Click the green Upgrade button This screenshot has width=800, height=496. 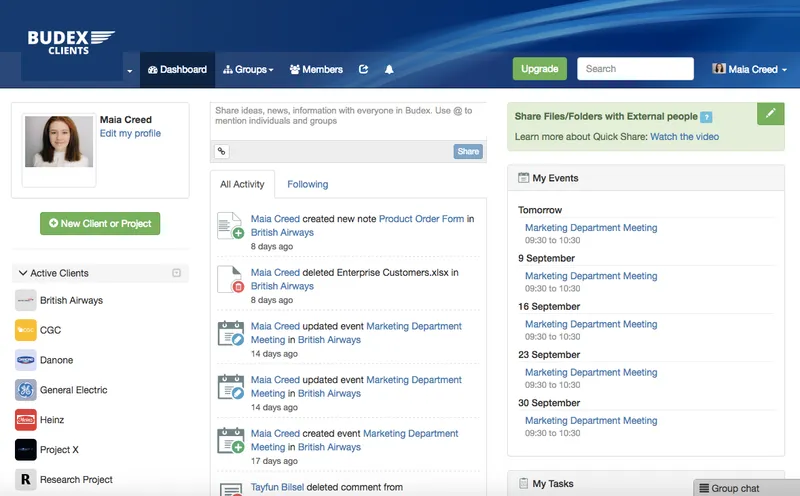[539, 68]
